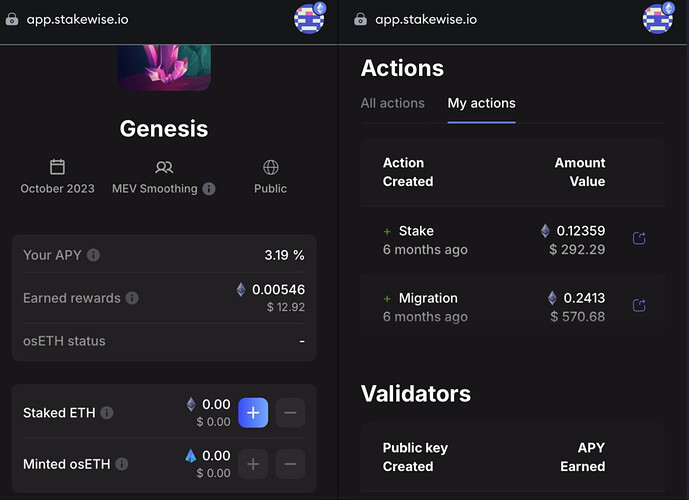Open Migration transaction external link icon
This screenshot has width=689, height=500.
(639, 305)
